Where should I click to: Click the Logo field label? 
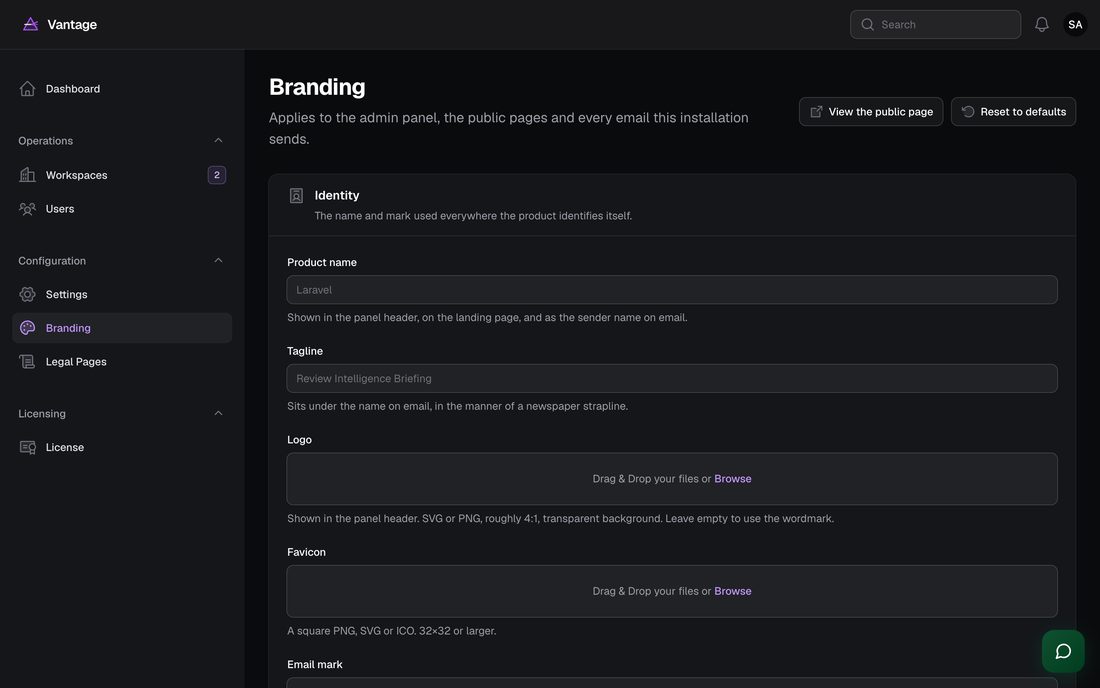point(300,440)
